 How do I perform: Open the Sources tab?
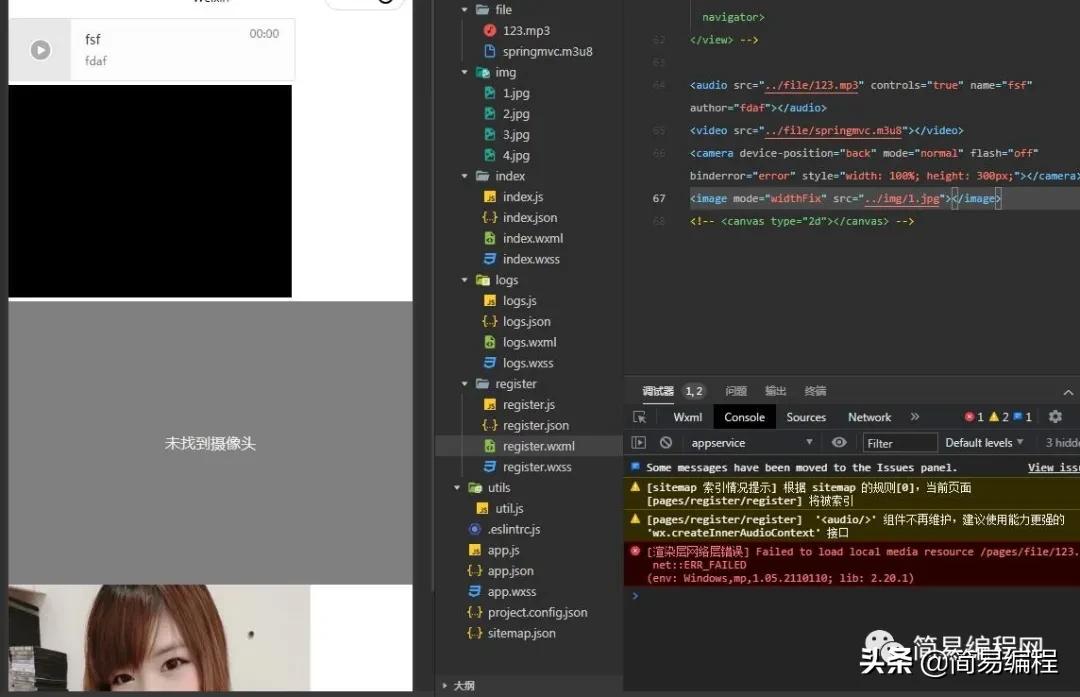[x=806, y=417]
